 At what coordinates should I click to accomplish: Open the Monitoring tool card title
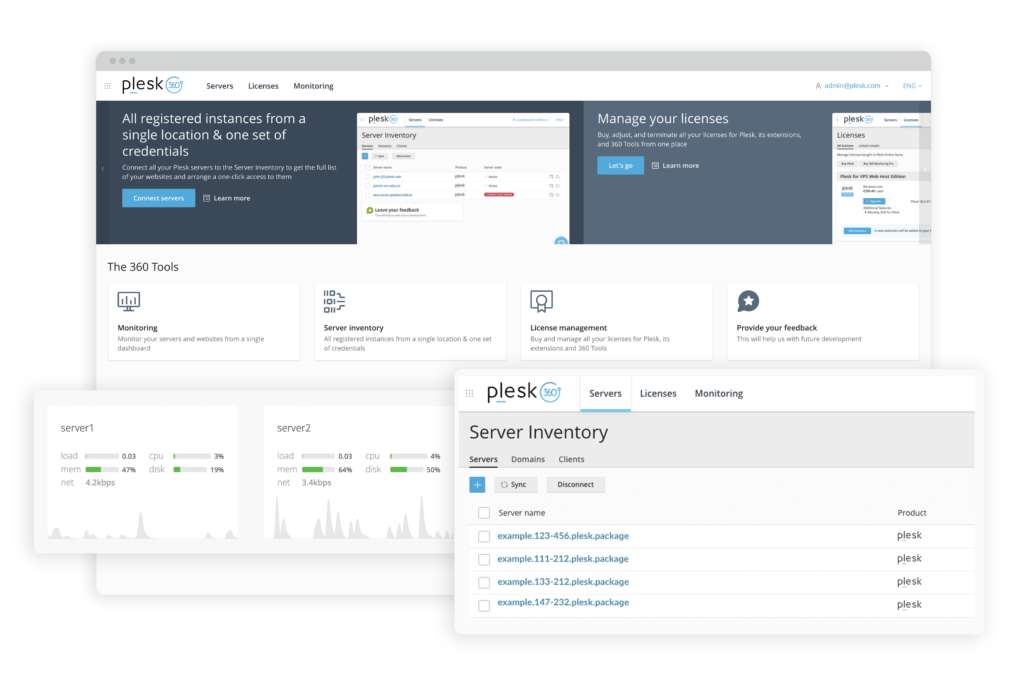[137, 328]
